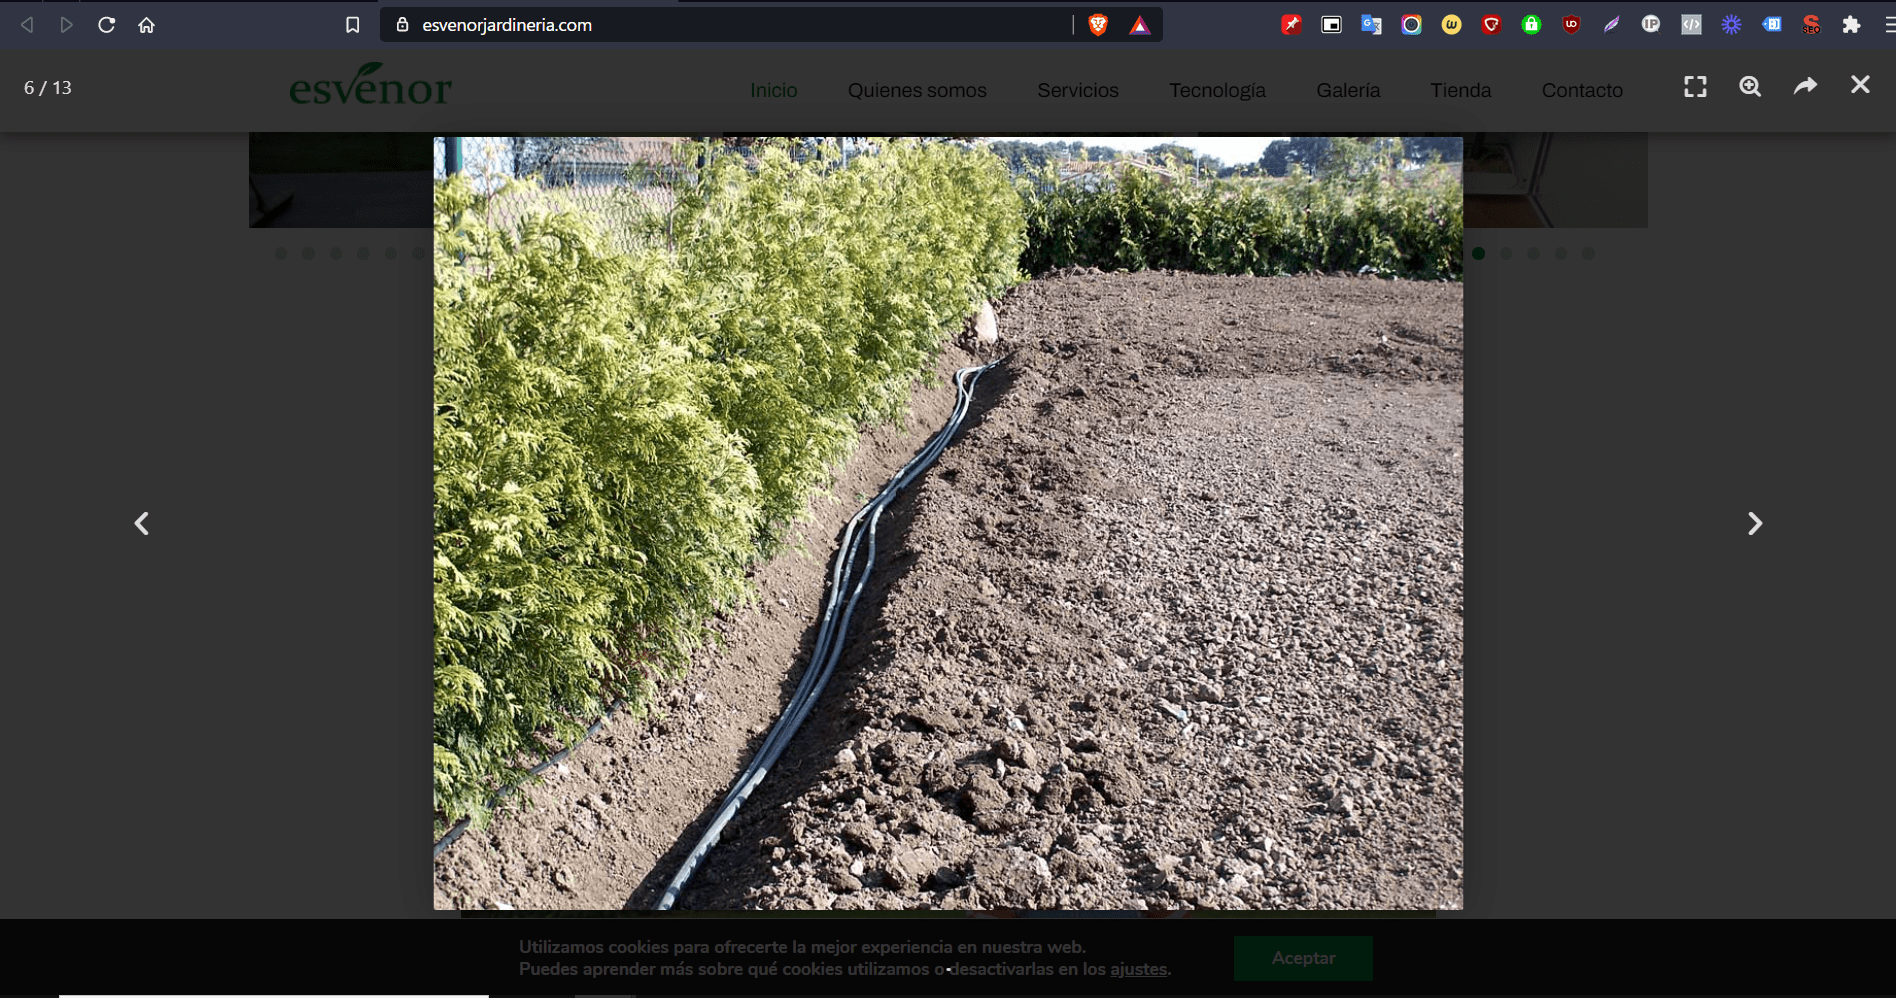Open uBlock Origin extension

coord(1571,25)
